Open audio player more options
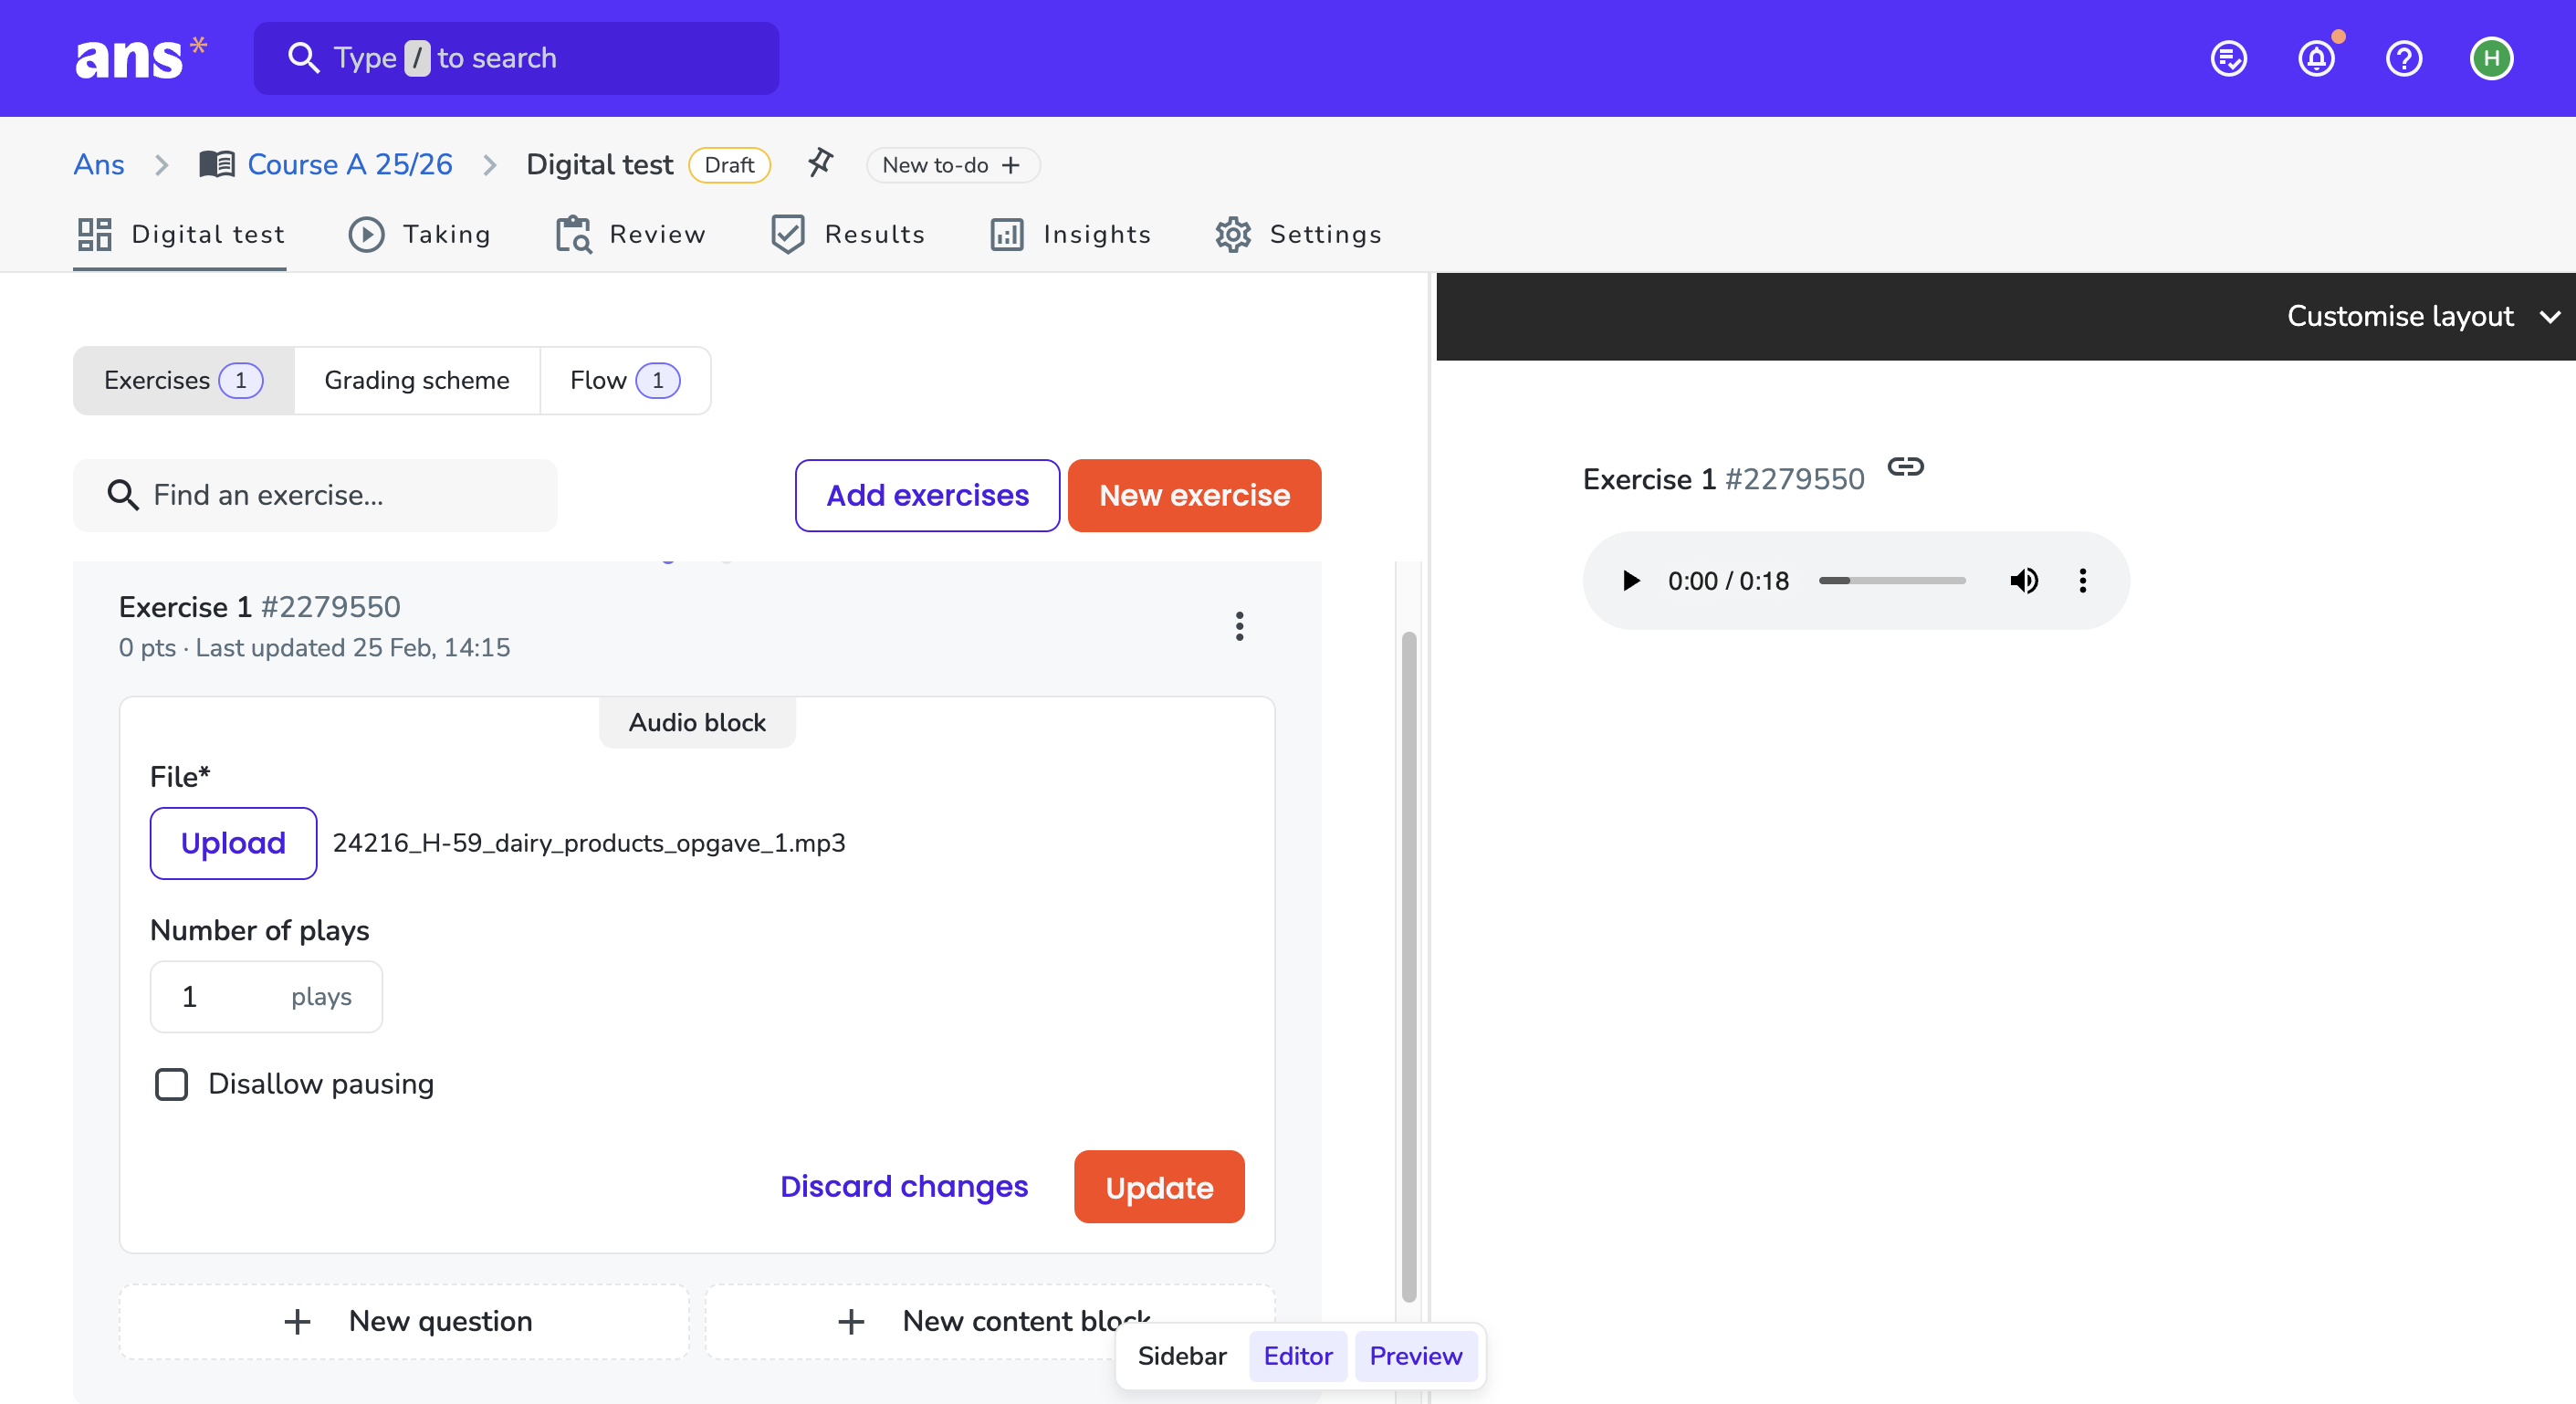Screen dimensions: 2576x1404 [2083, 580]
